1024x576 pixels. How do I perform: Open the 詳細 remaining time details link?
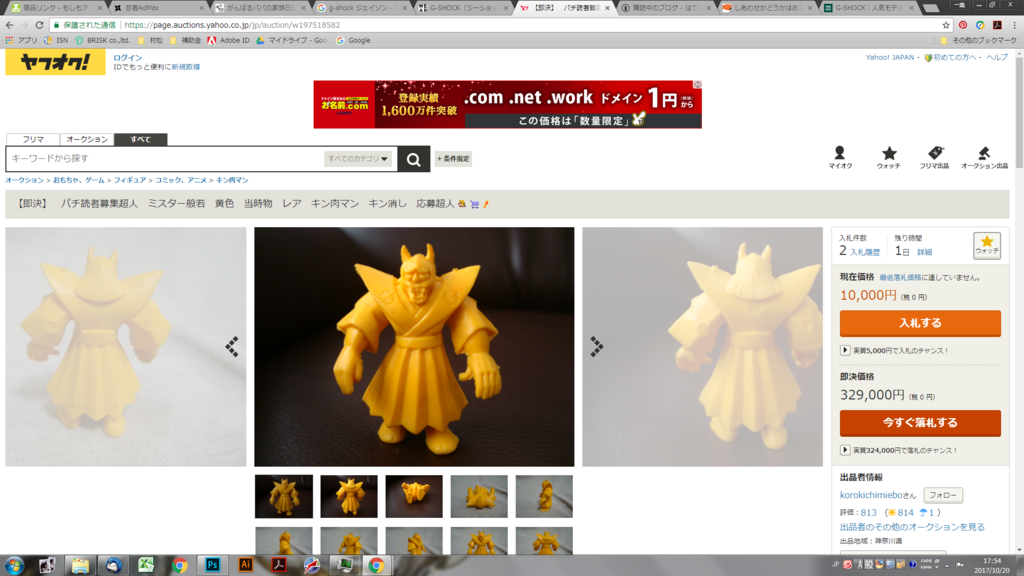click(x=925, y=252)
